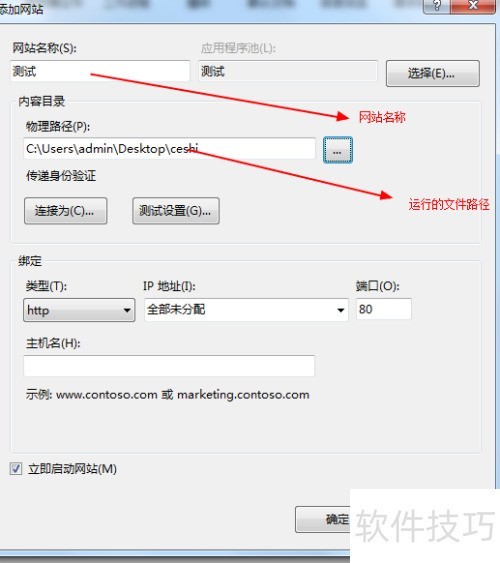Click the browse ellipsis button for physical path

(338, 150)
